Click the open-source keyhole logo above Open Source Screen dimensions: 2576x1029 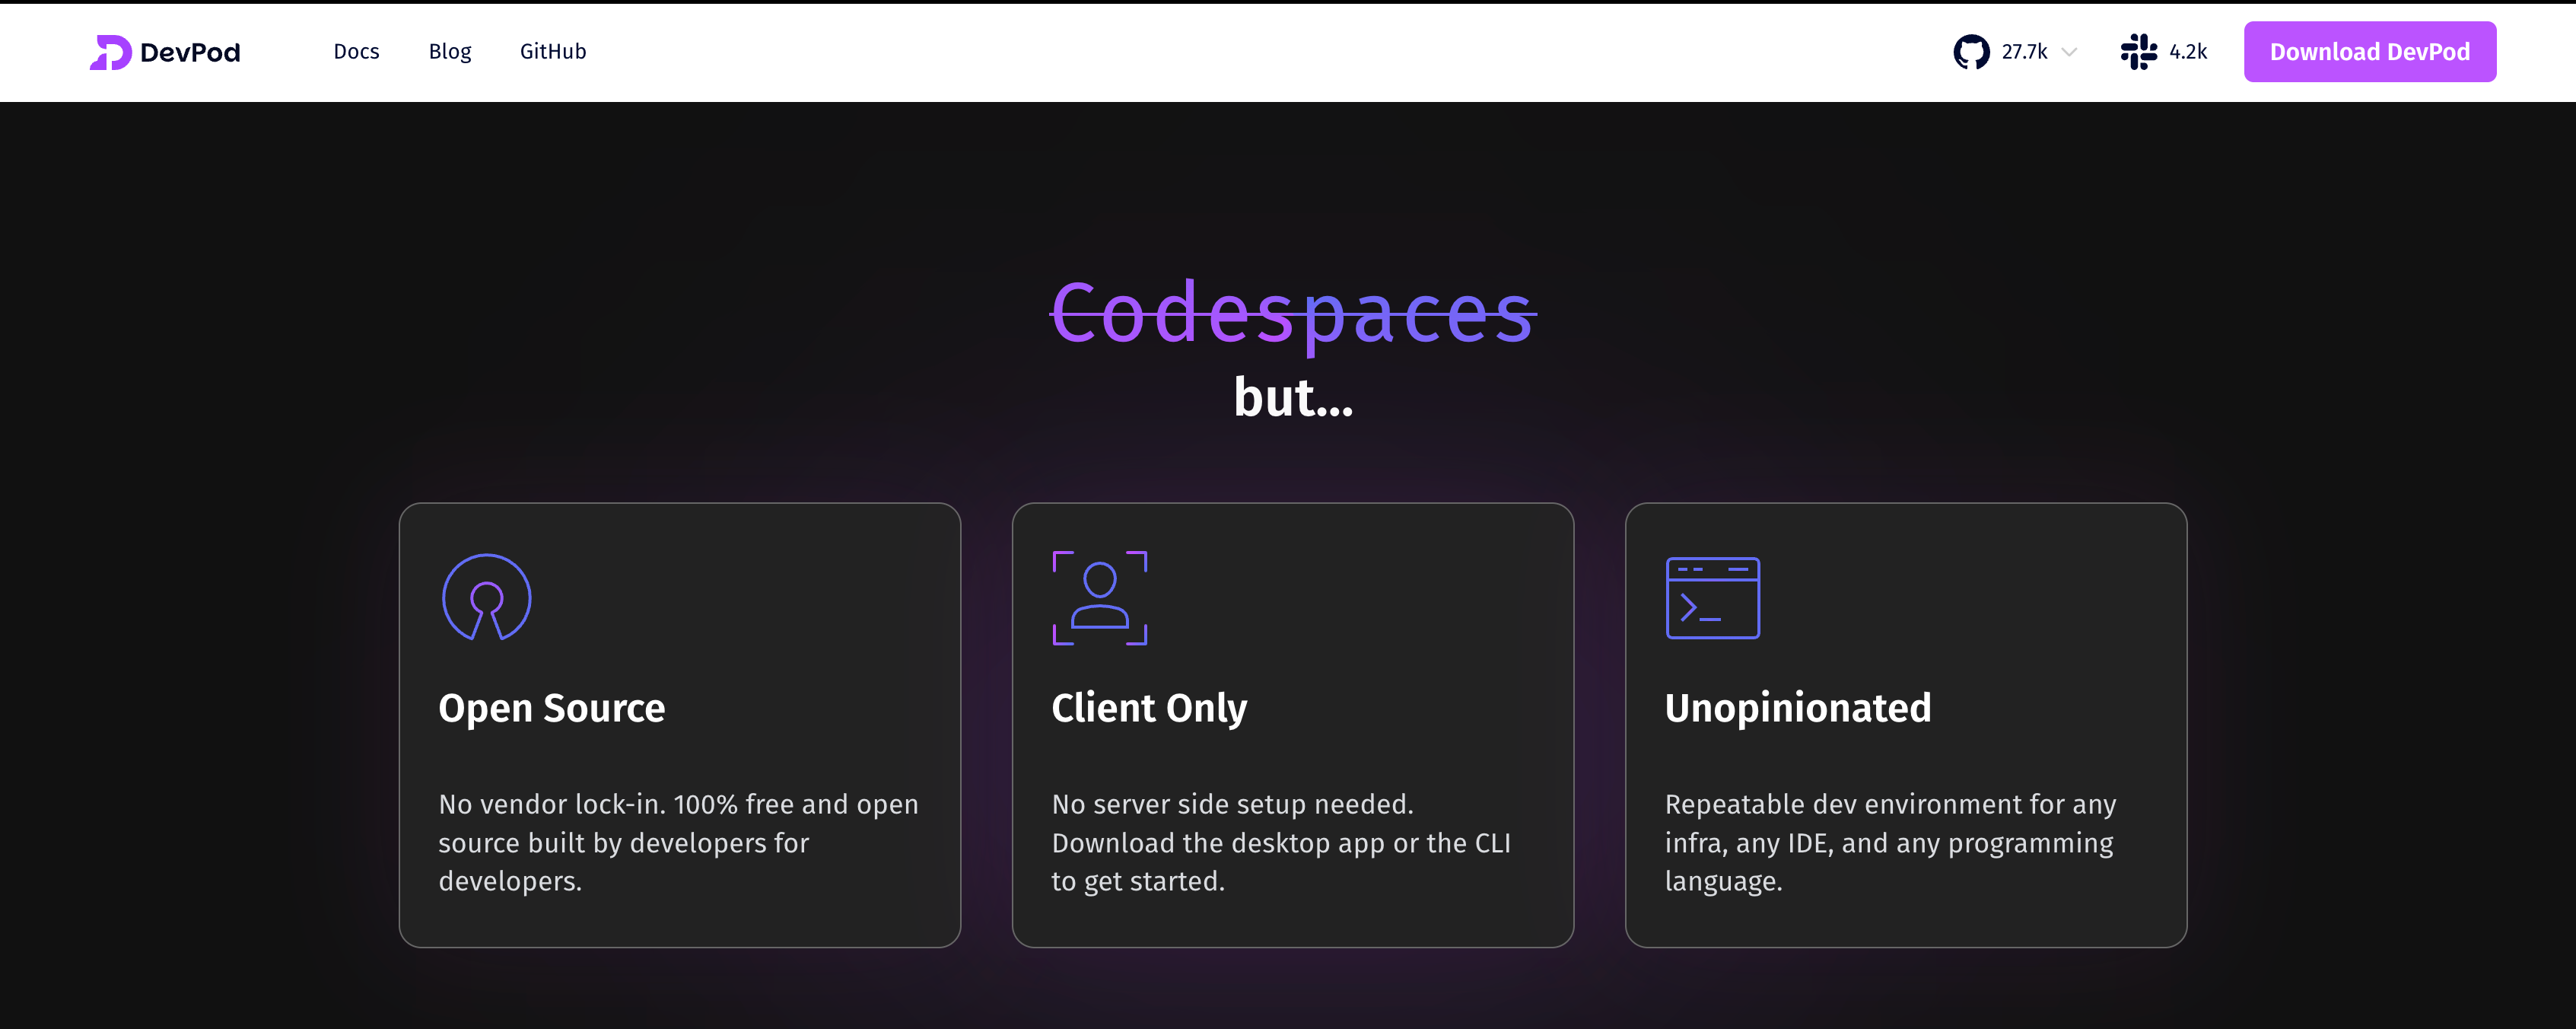[x=485, y=598]
